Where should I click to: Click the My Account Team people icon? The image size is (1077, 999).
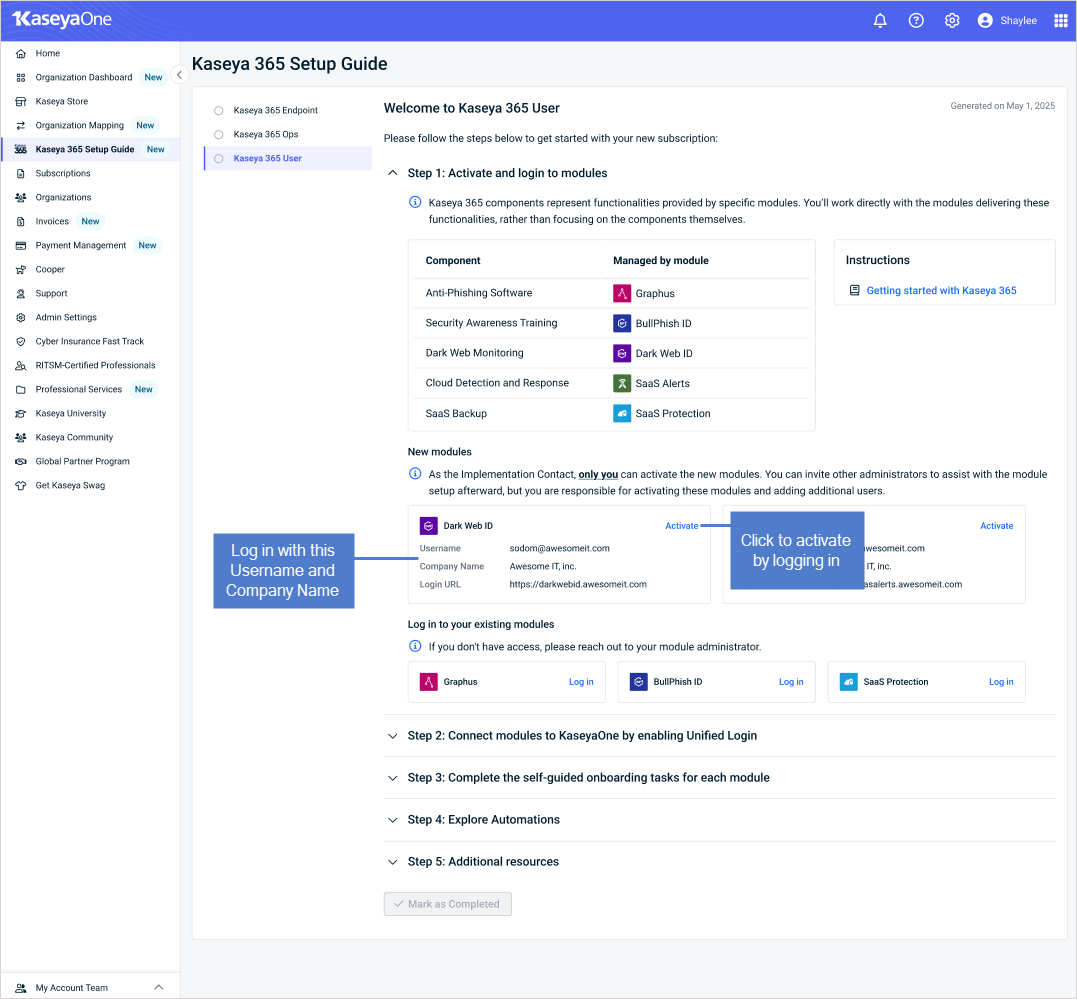(x=21, y=988)
